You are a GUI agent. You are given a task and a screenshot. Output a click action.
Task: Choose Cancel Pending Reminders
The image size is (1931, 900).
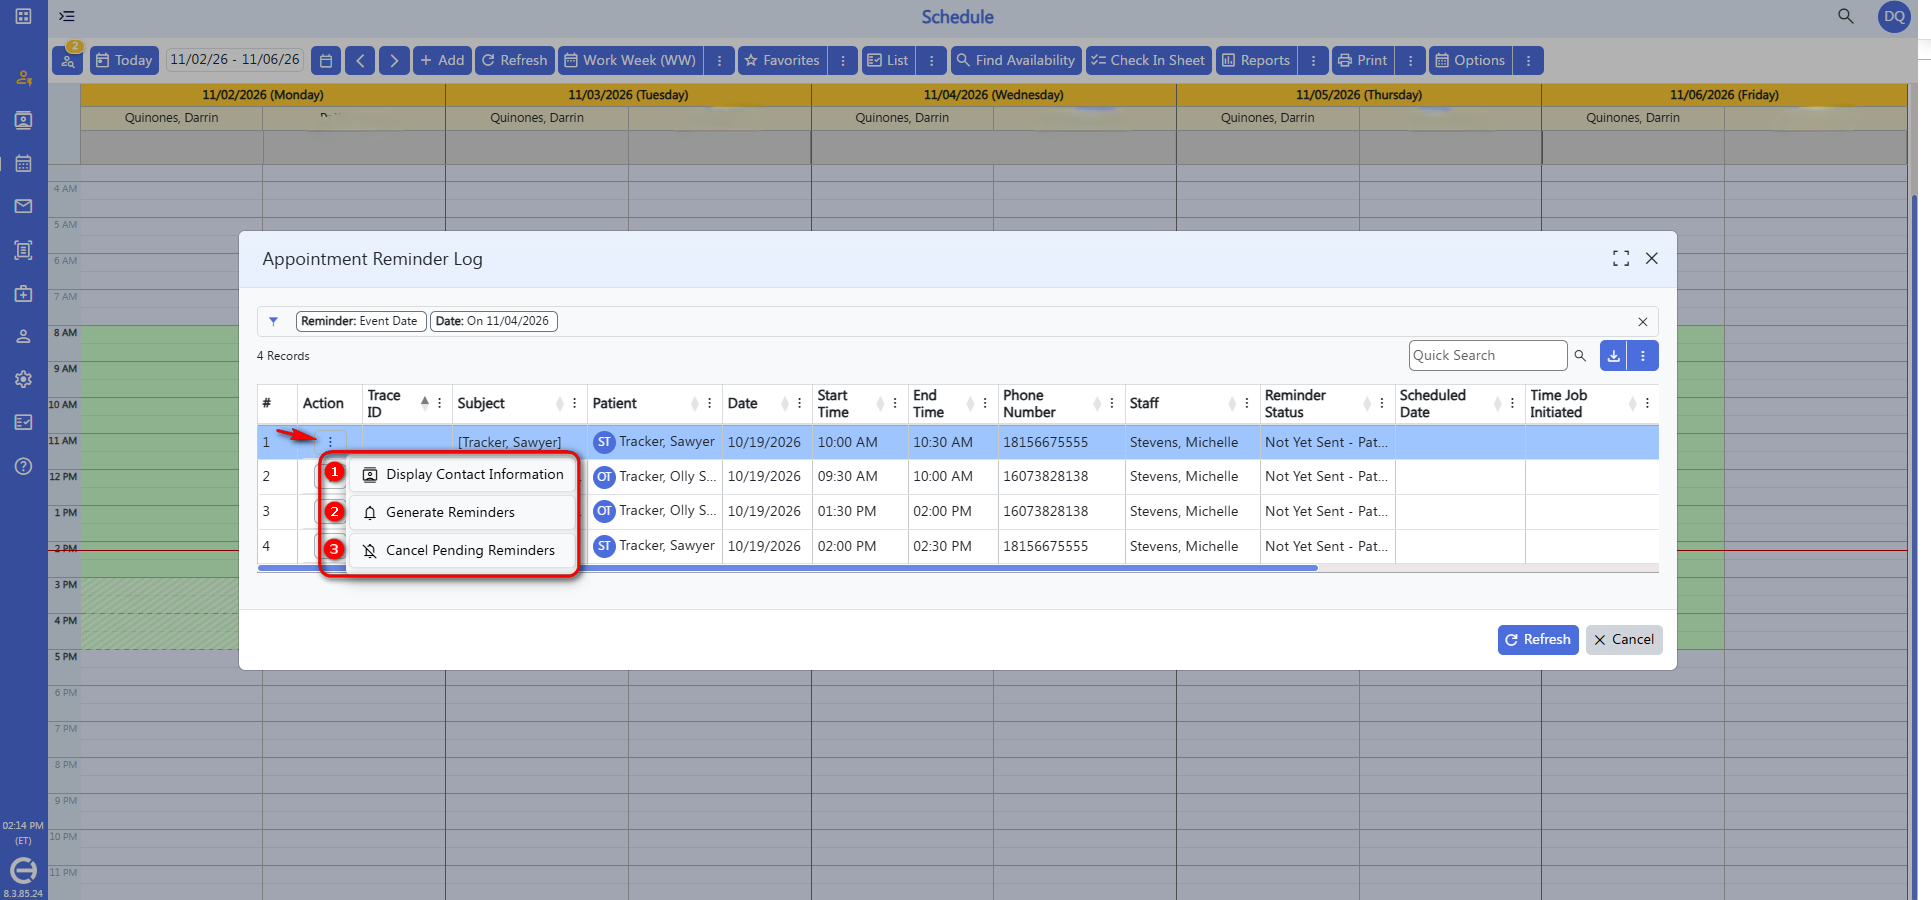[463, 550]
